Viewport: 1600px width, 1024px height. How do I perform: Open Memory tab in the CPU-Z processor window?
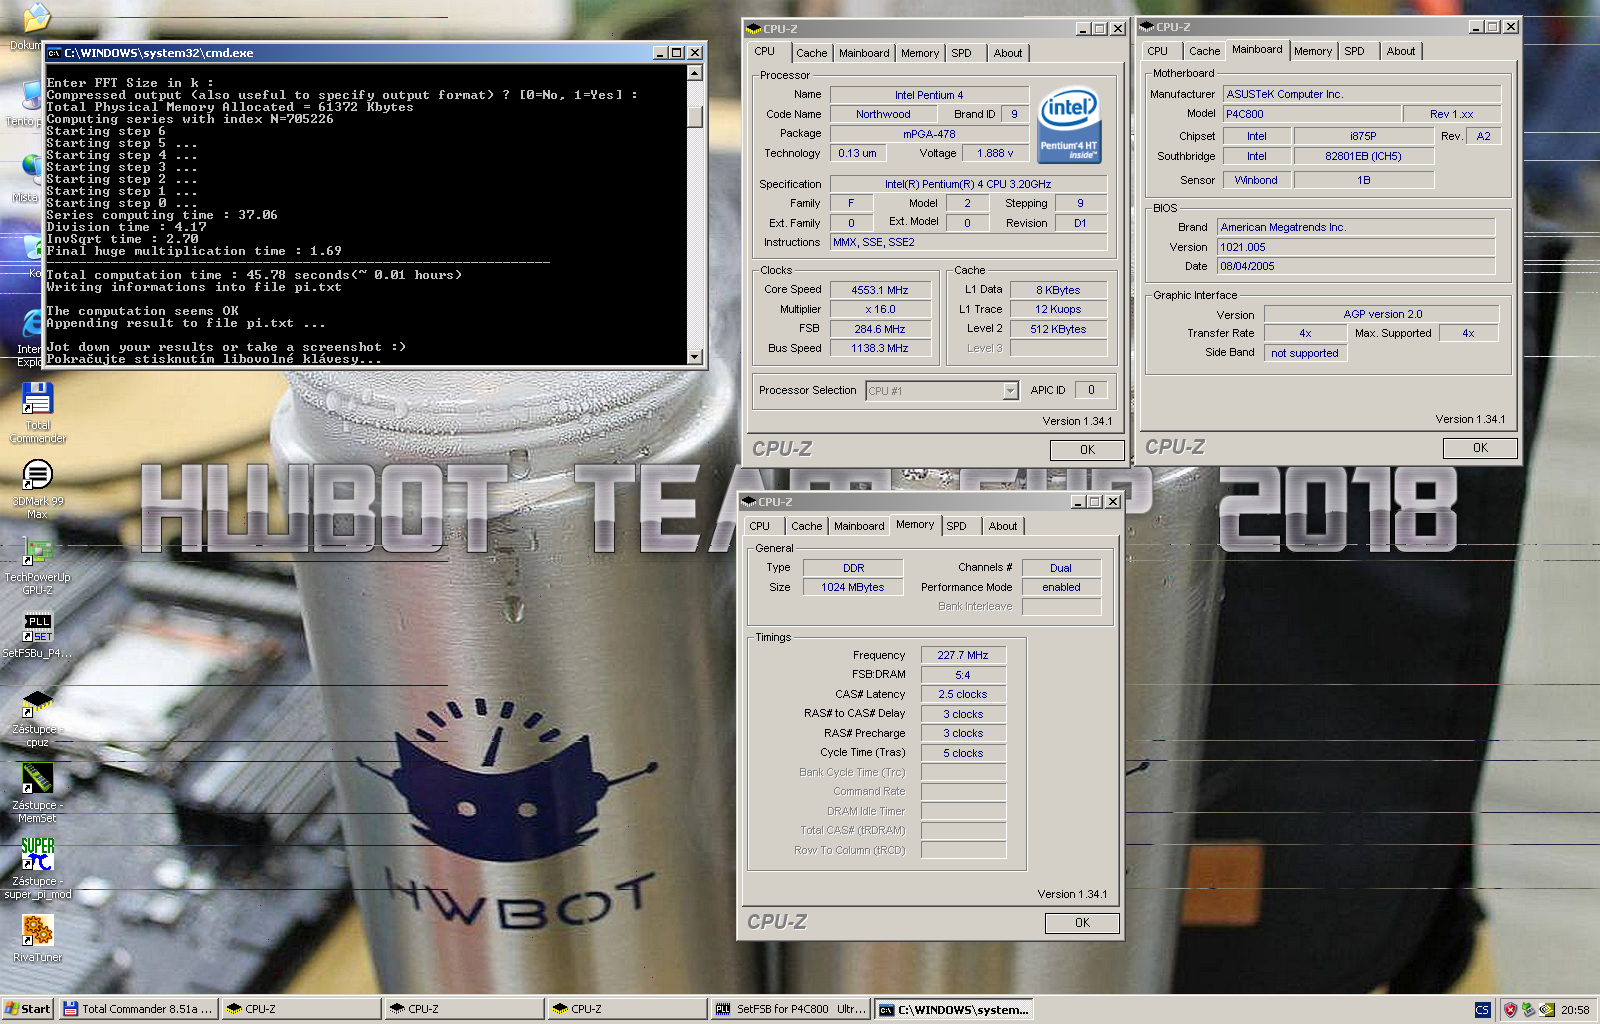920,54
